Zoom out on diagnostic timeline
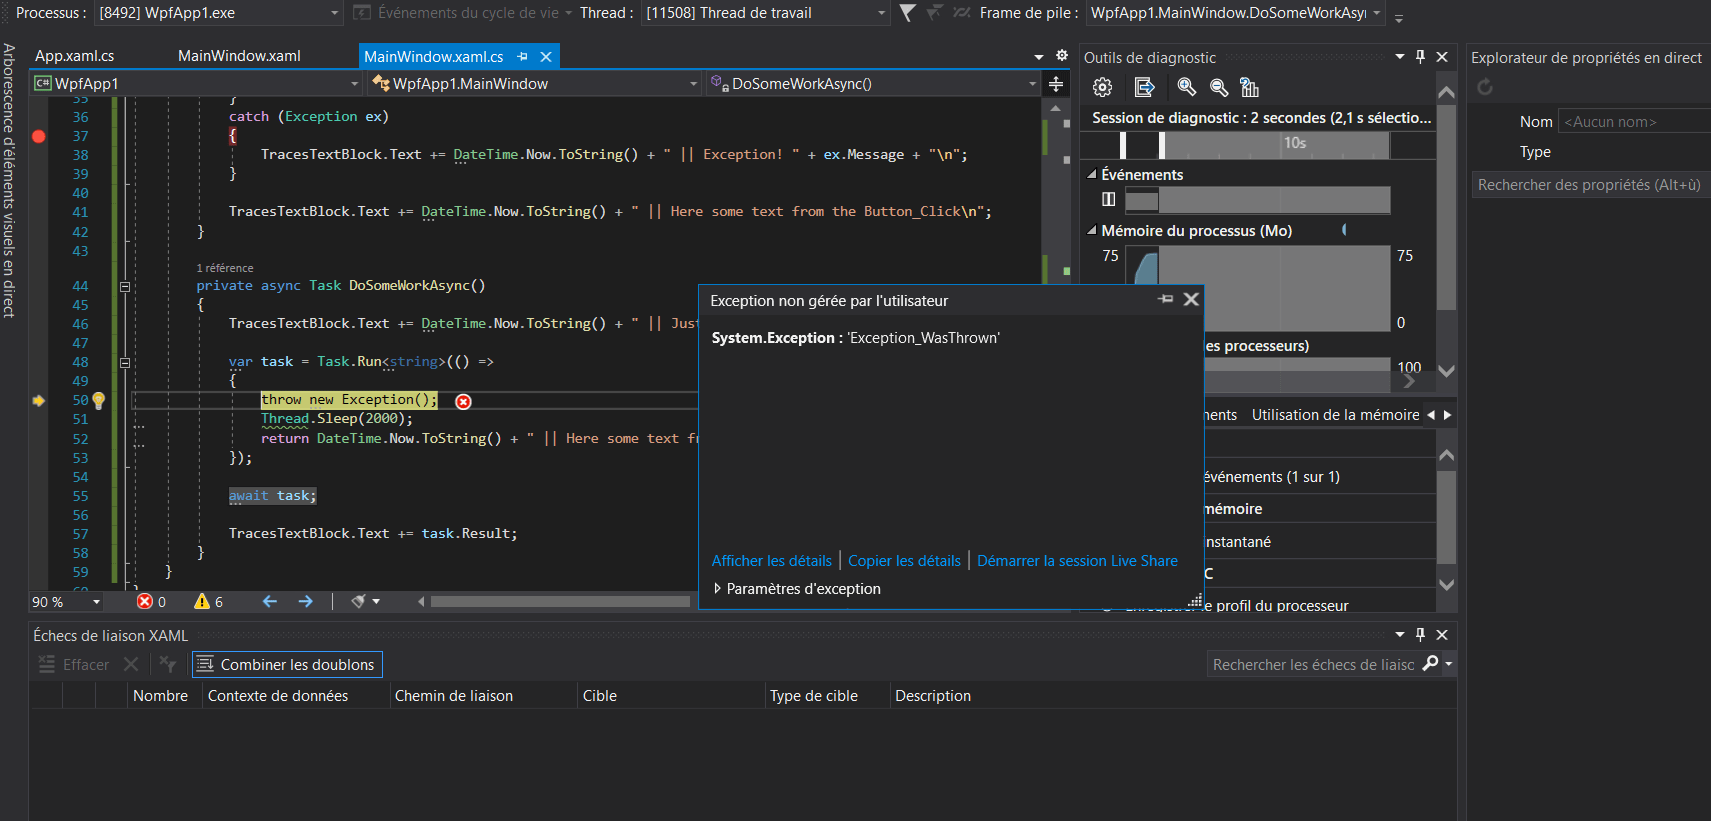 tap(1219, 87)
